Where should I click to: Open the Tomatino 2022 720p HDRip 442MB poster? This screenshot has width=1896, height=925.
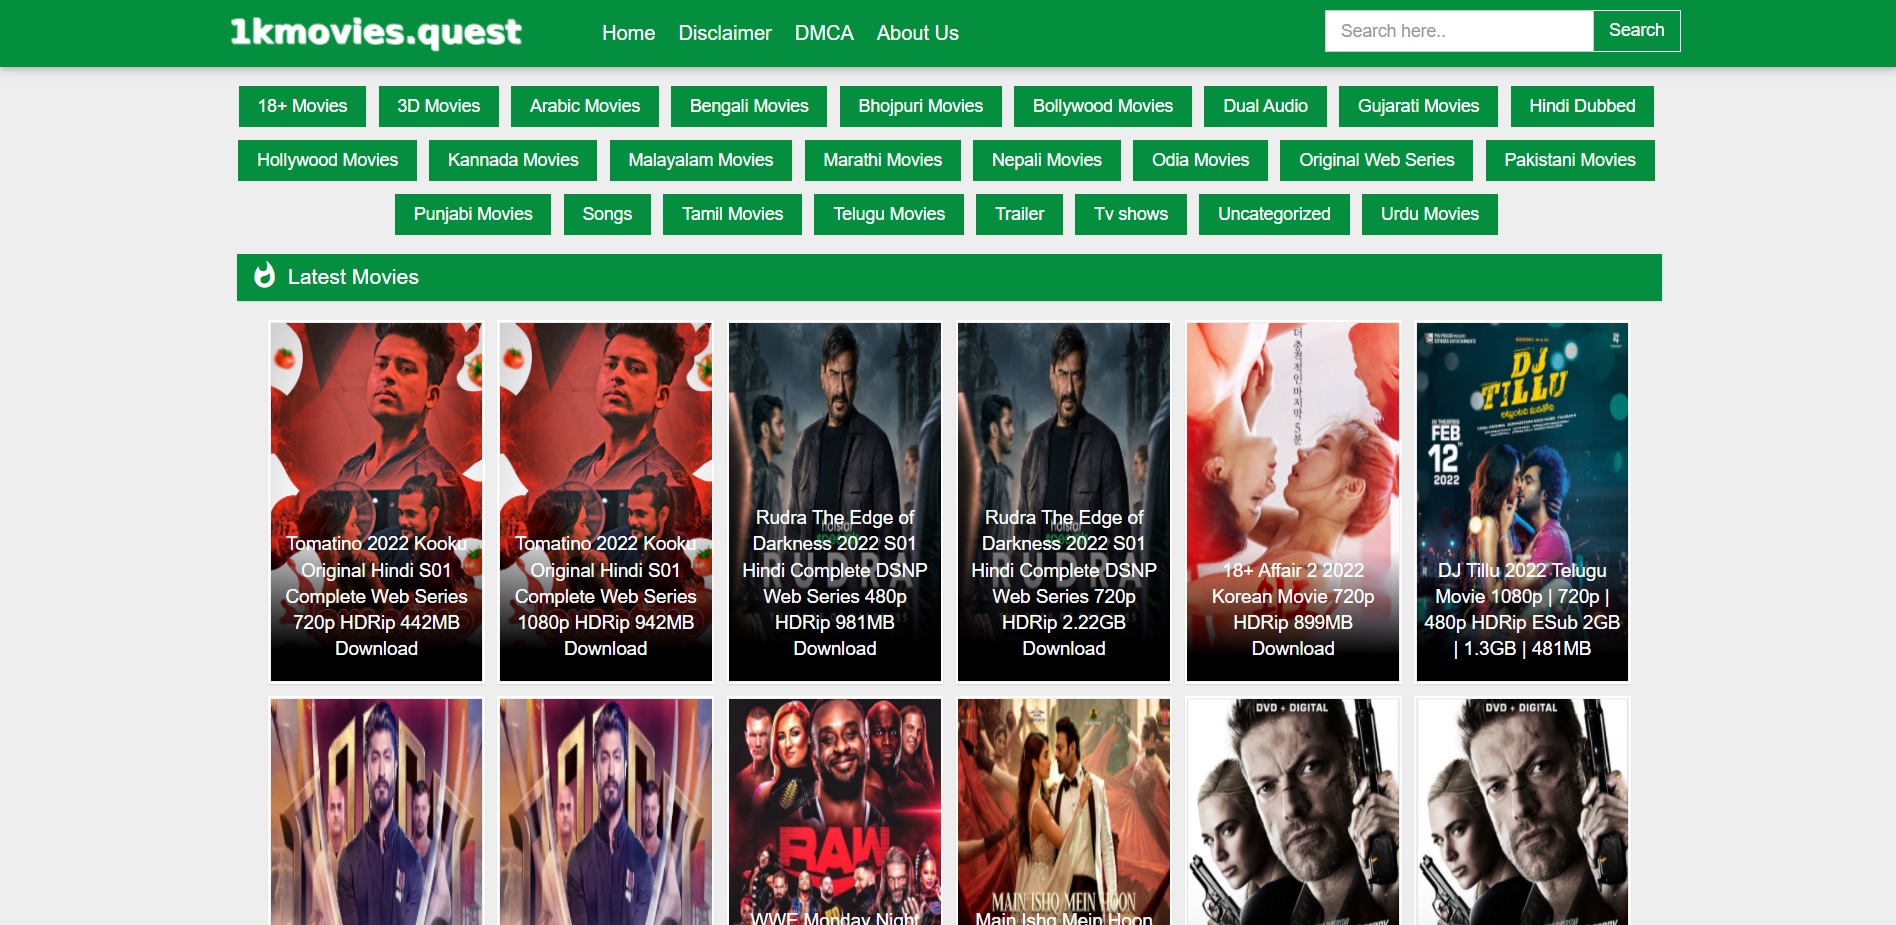click(376, 502)
